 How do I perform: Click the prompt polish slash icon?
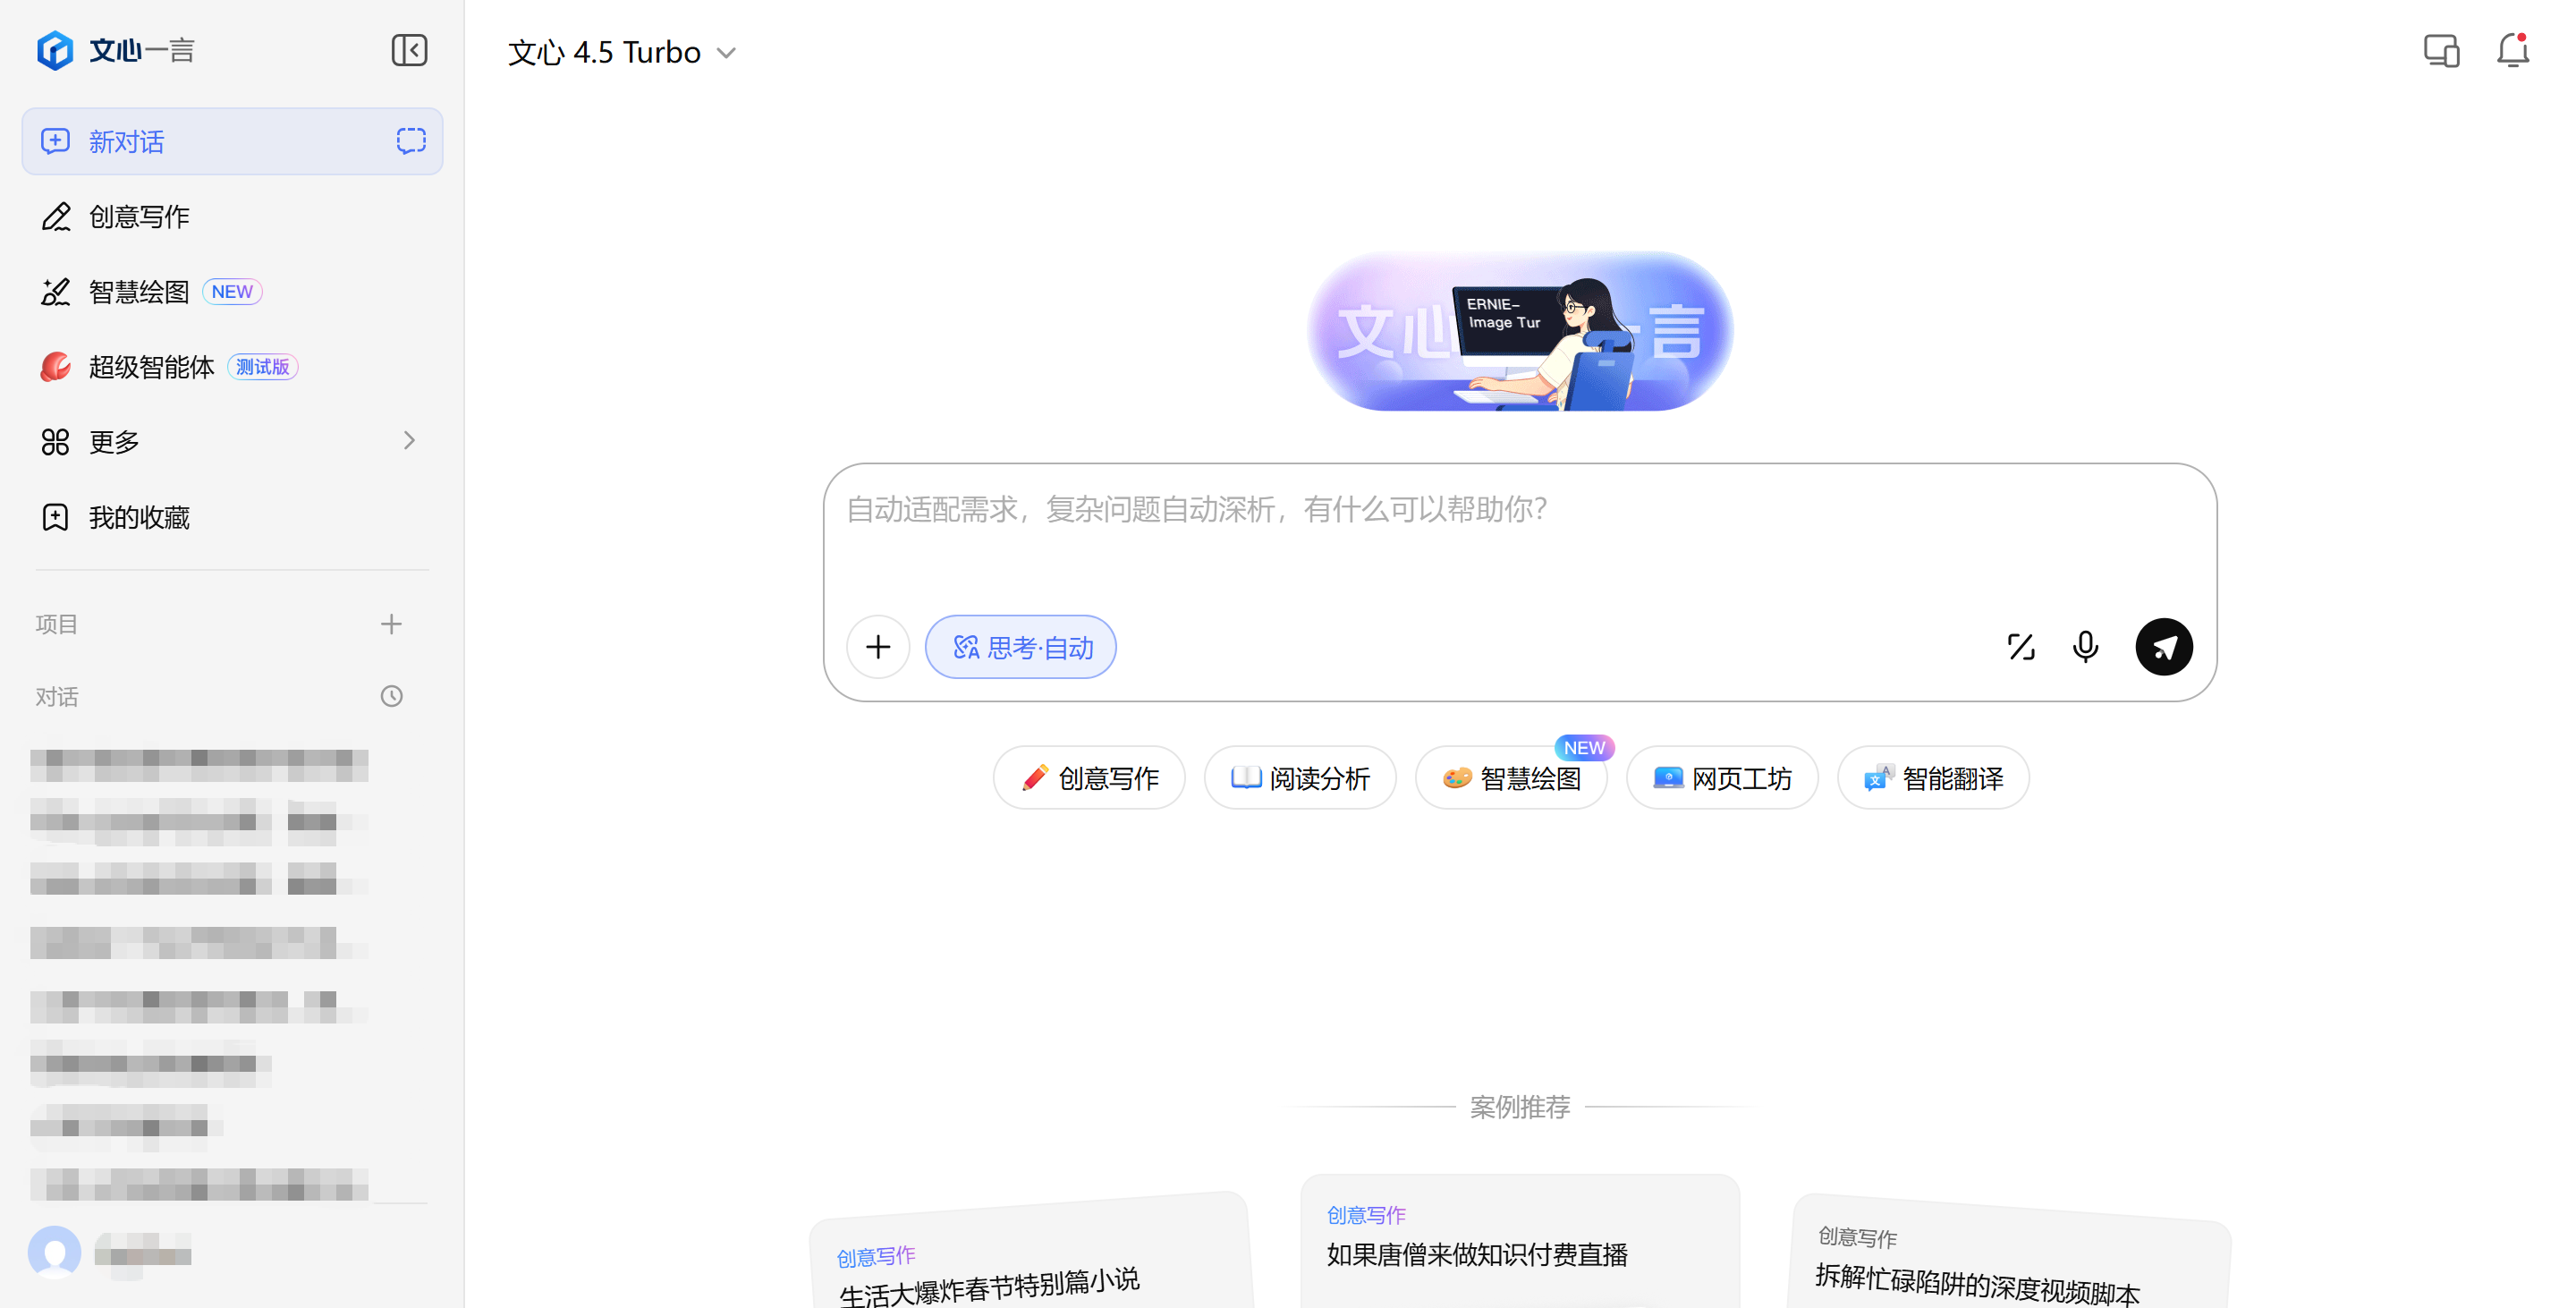[x=2021, y=647]
